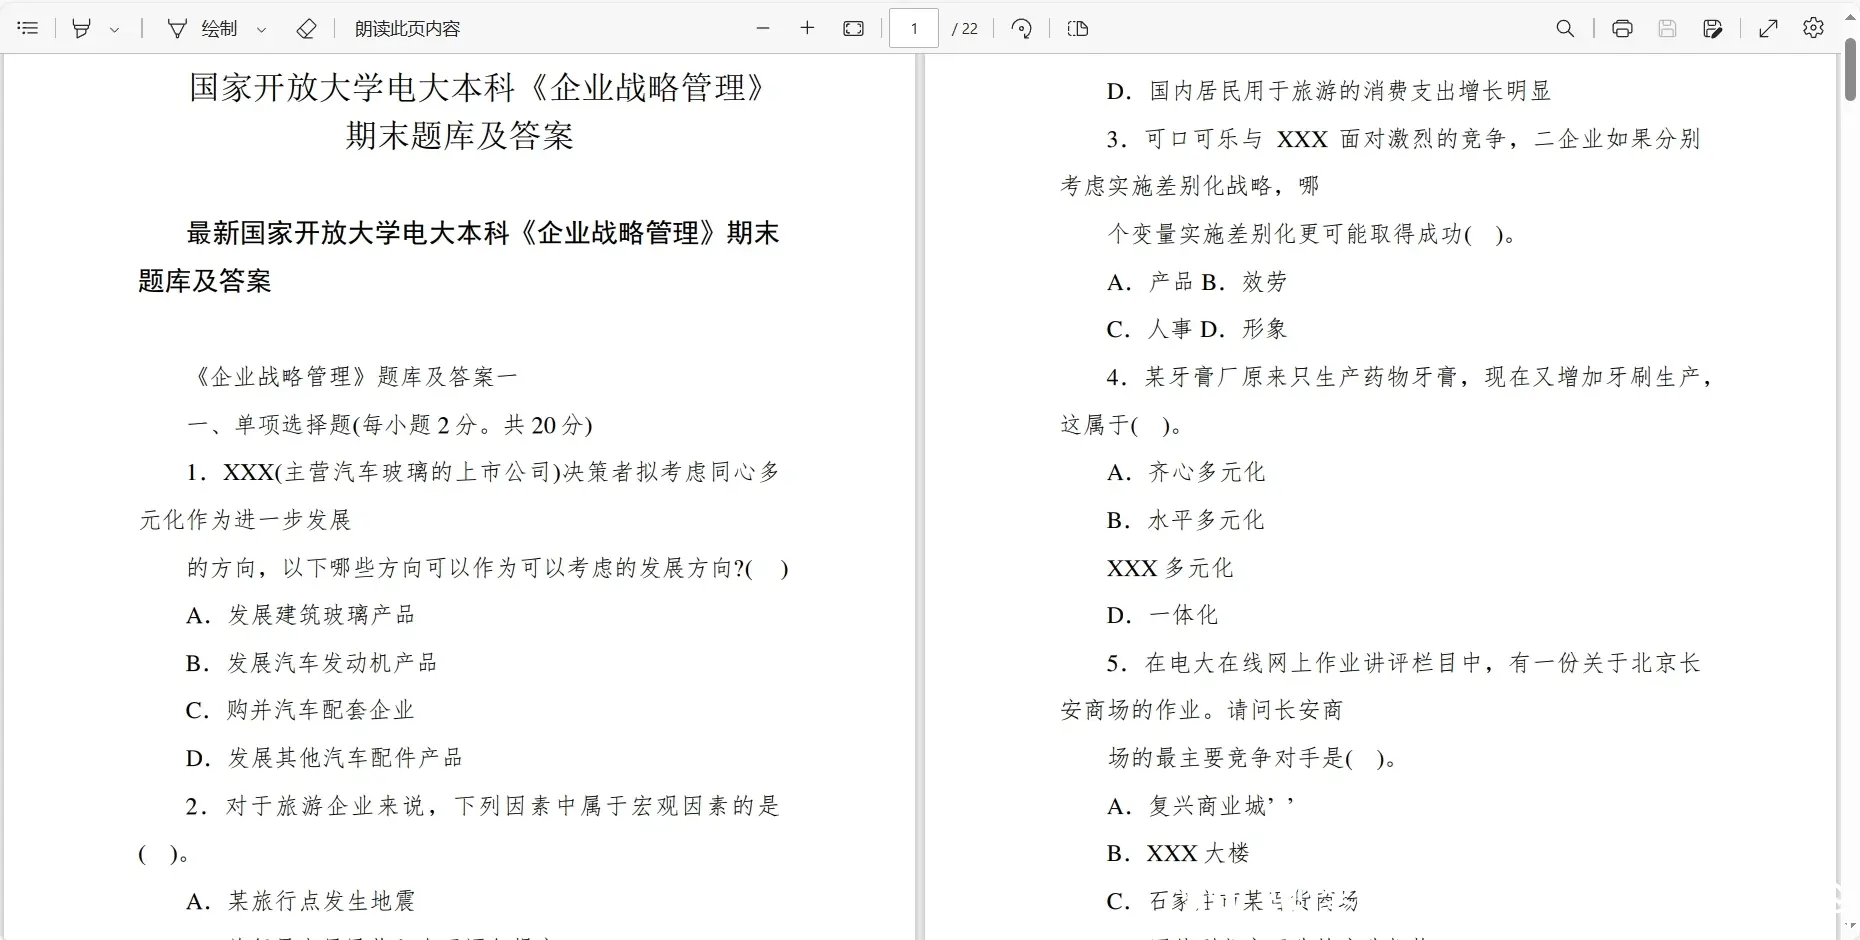Activate the 绘制 draw tool

(x=203, y=28)
